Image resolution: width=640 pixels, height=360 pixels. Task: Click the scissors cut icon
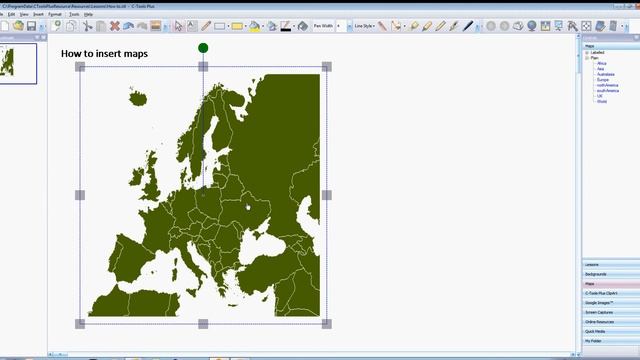(x=87, y=26)
